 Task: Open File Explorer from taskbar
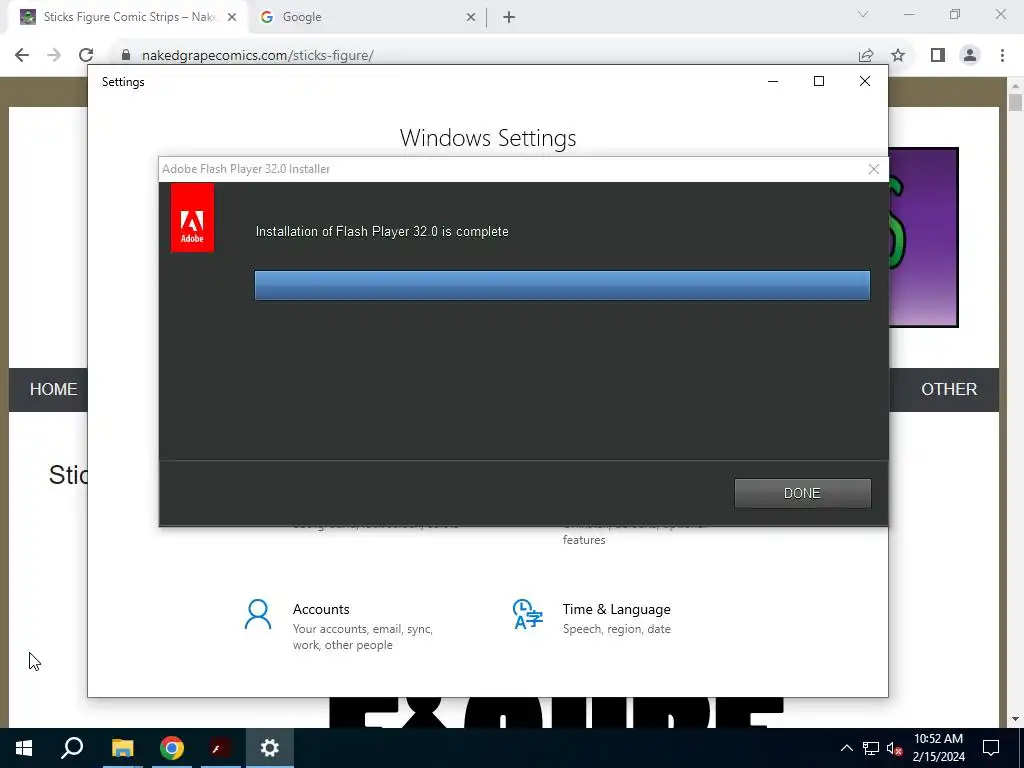pos(122,748)
